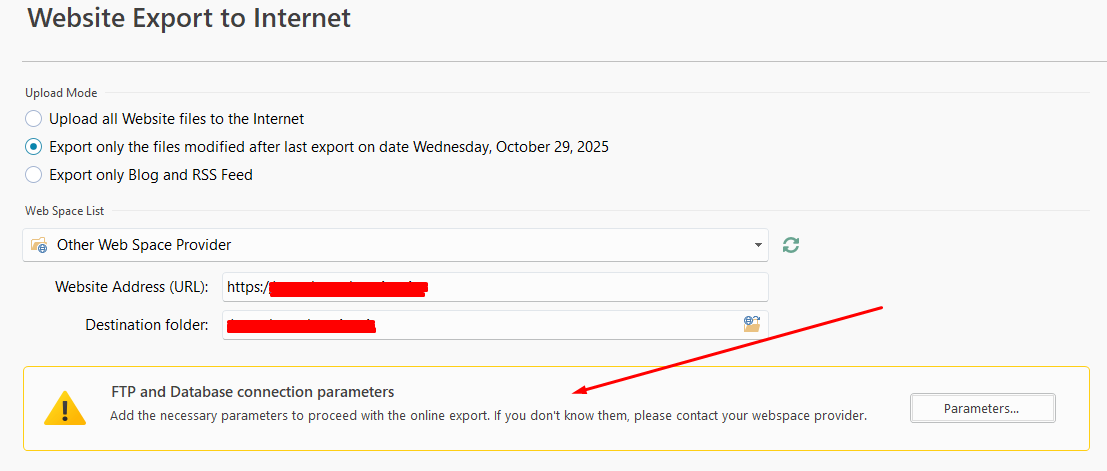The height and width of the screenshot is (471, 1107).
Task: Click the browse folder icon in Destination folder
Action: [752, 323]
